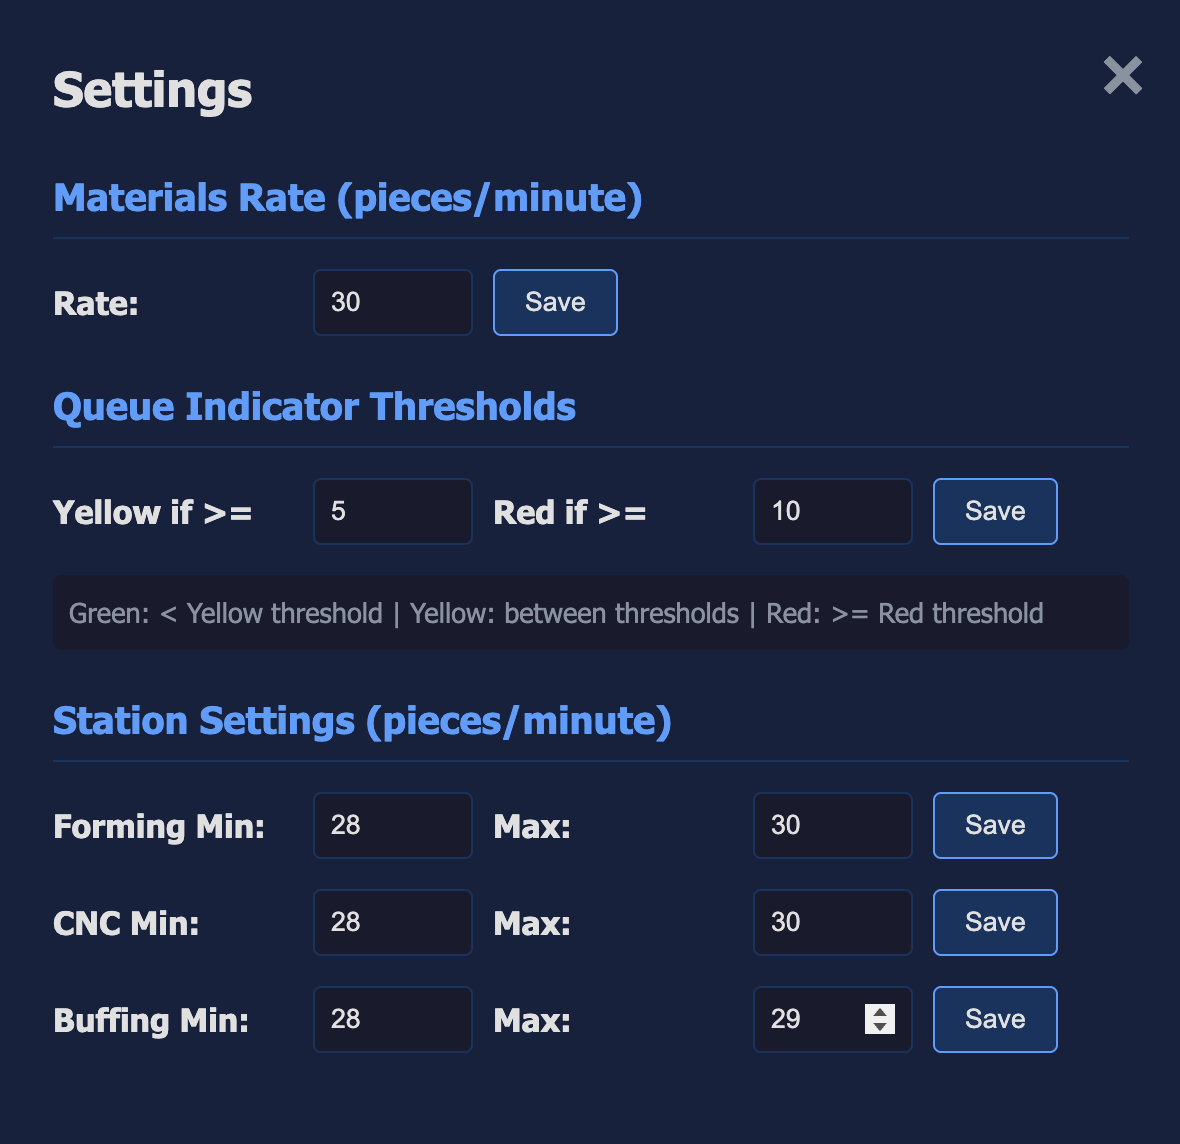Close the Settings dialog with X icon
The image size is (1180, 1144).
[1122, 76]
